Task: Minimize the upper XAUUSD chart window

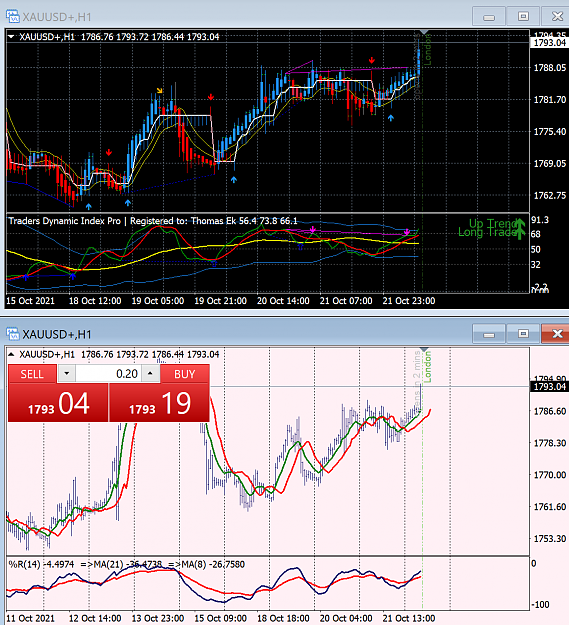Action: pos(489,16)
